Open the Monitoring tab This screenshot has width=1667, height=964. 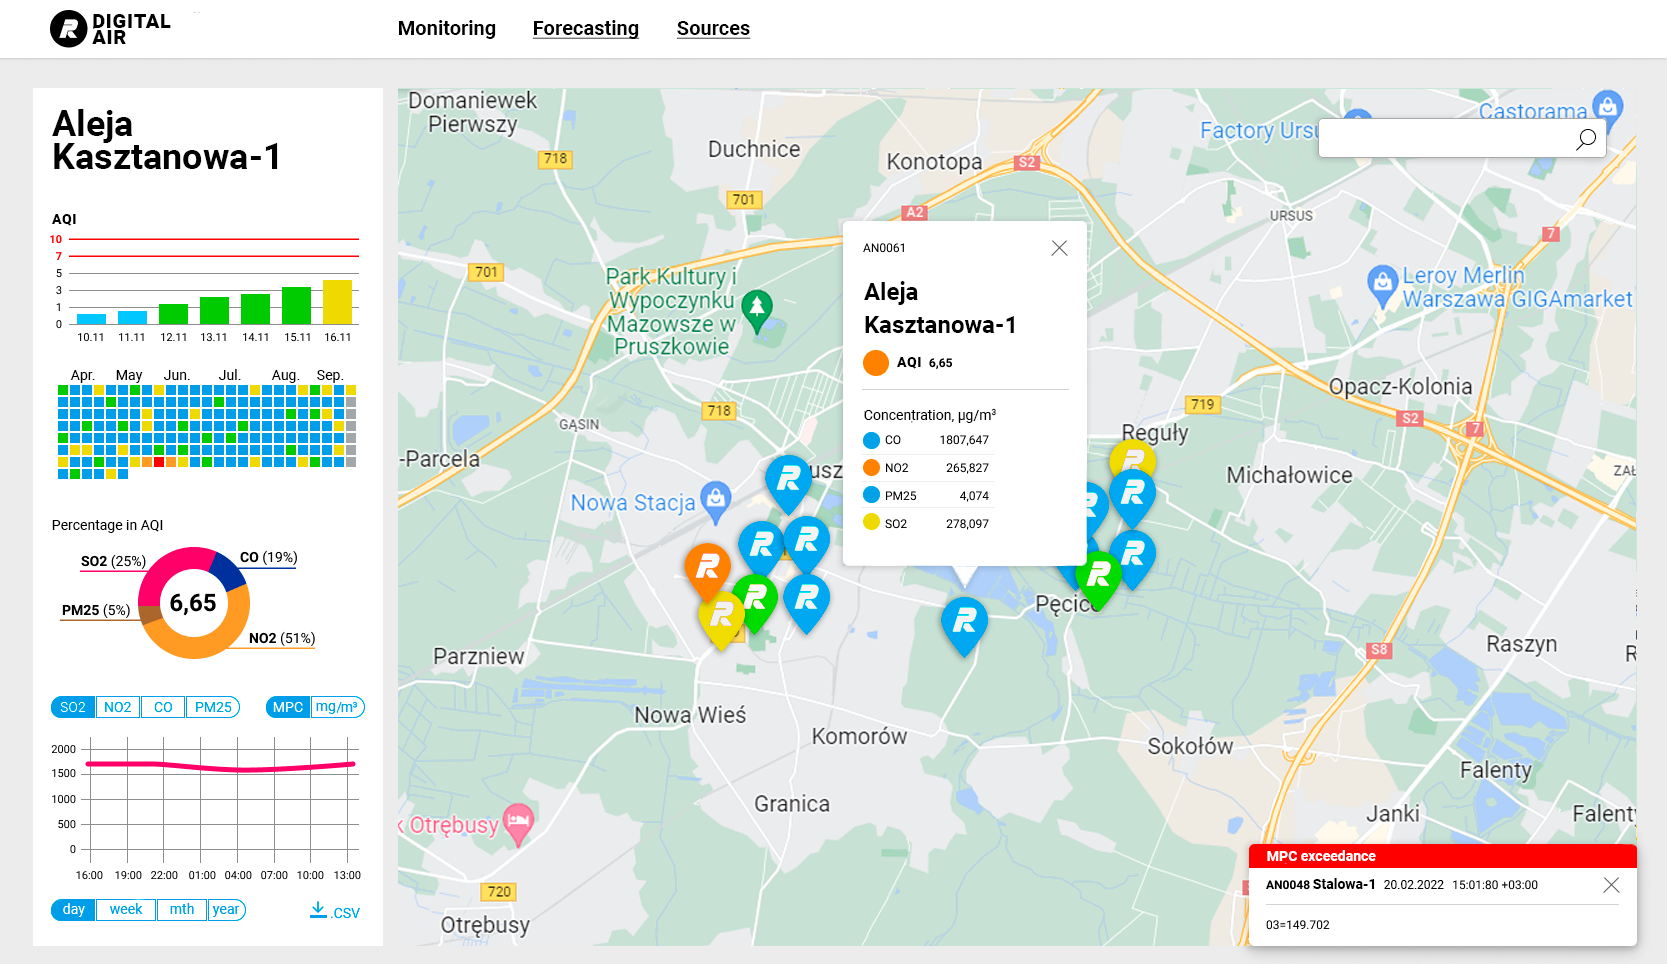(446, 29)
